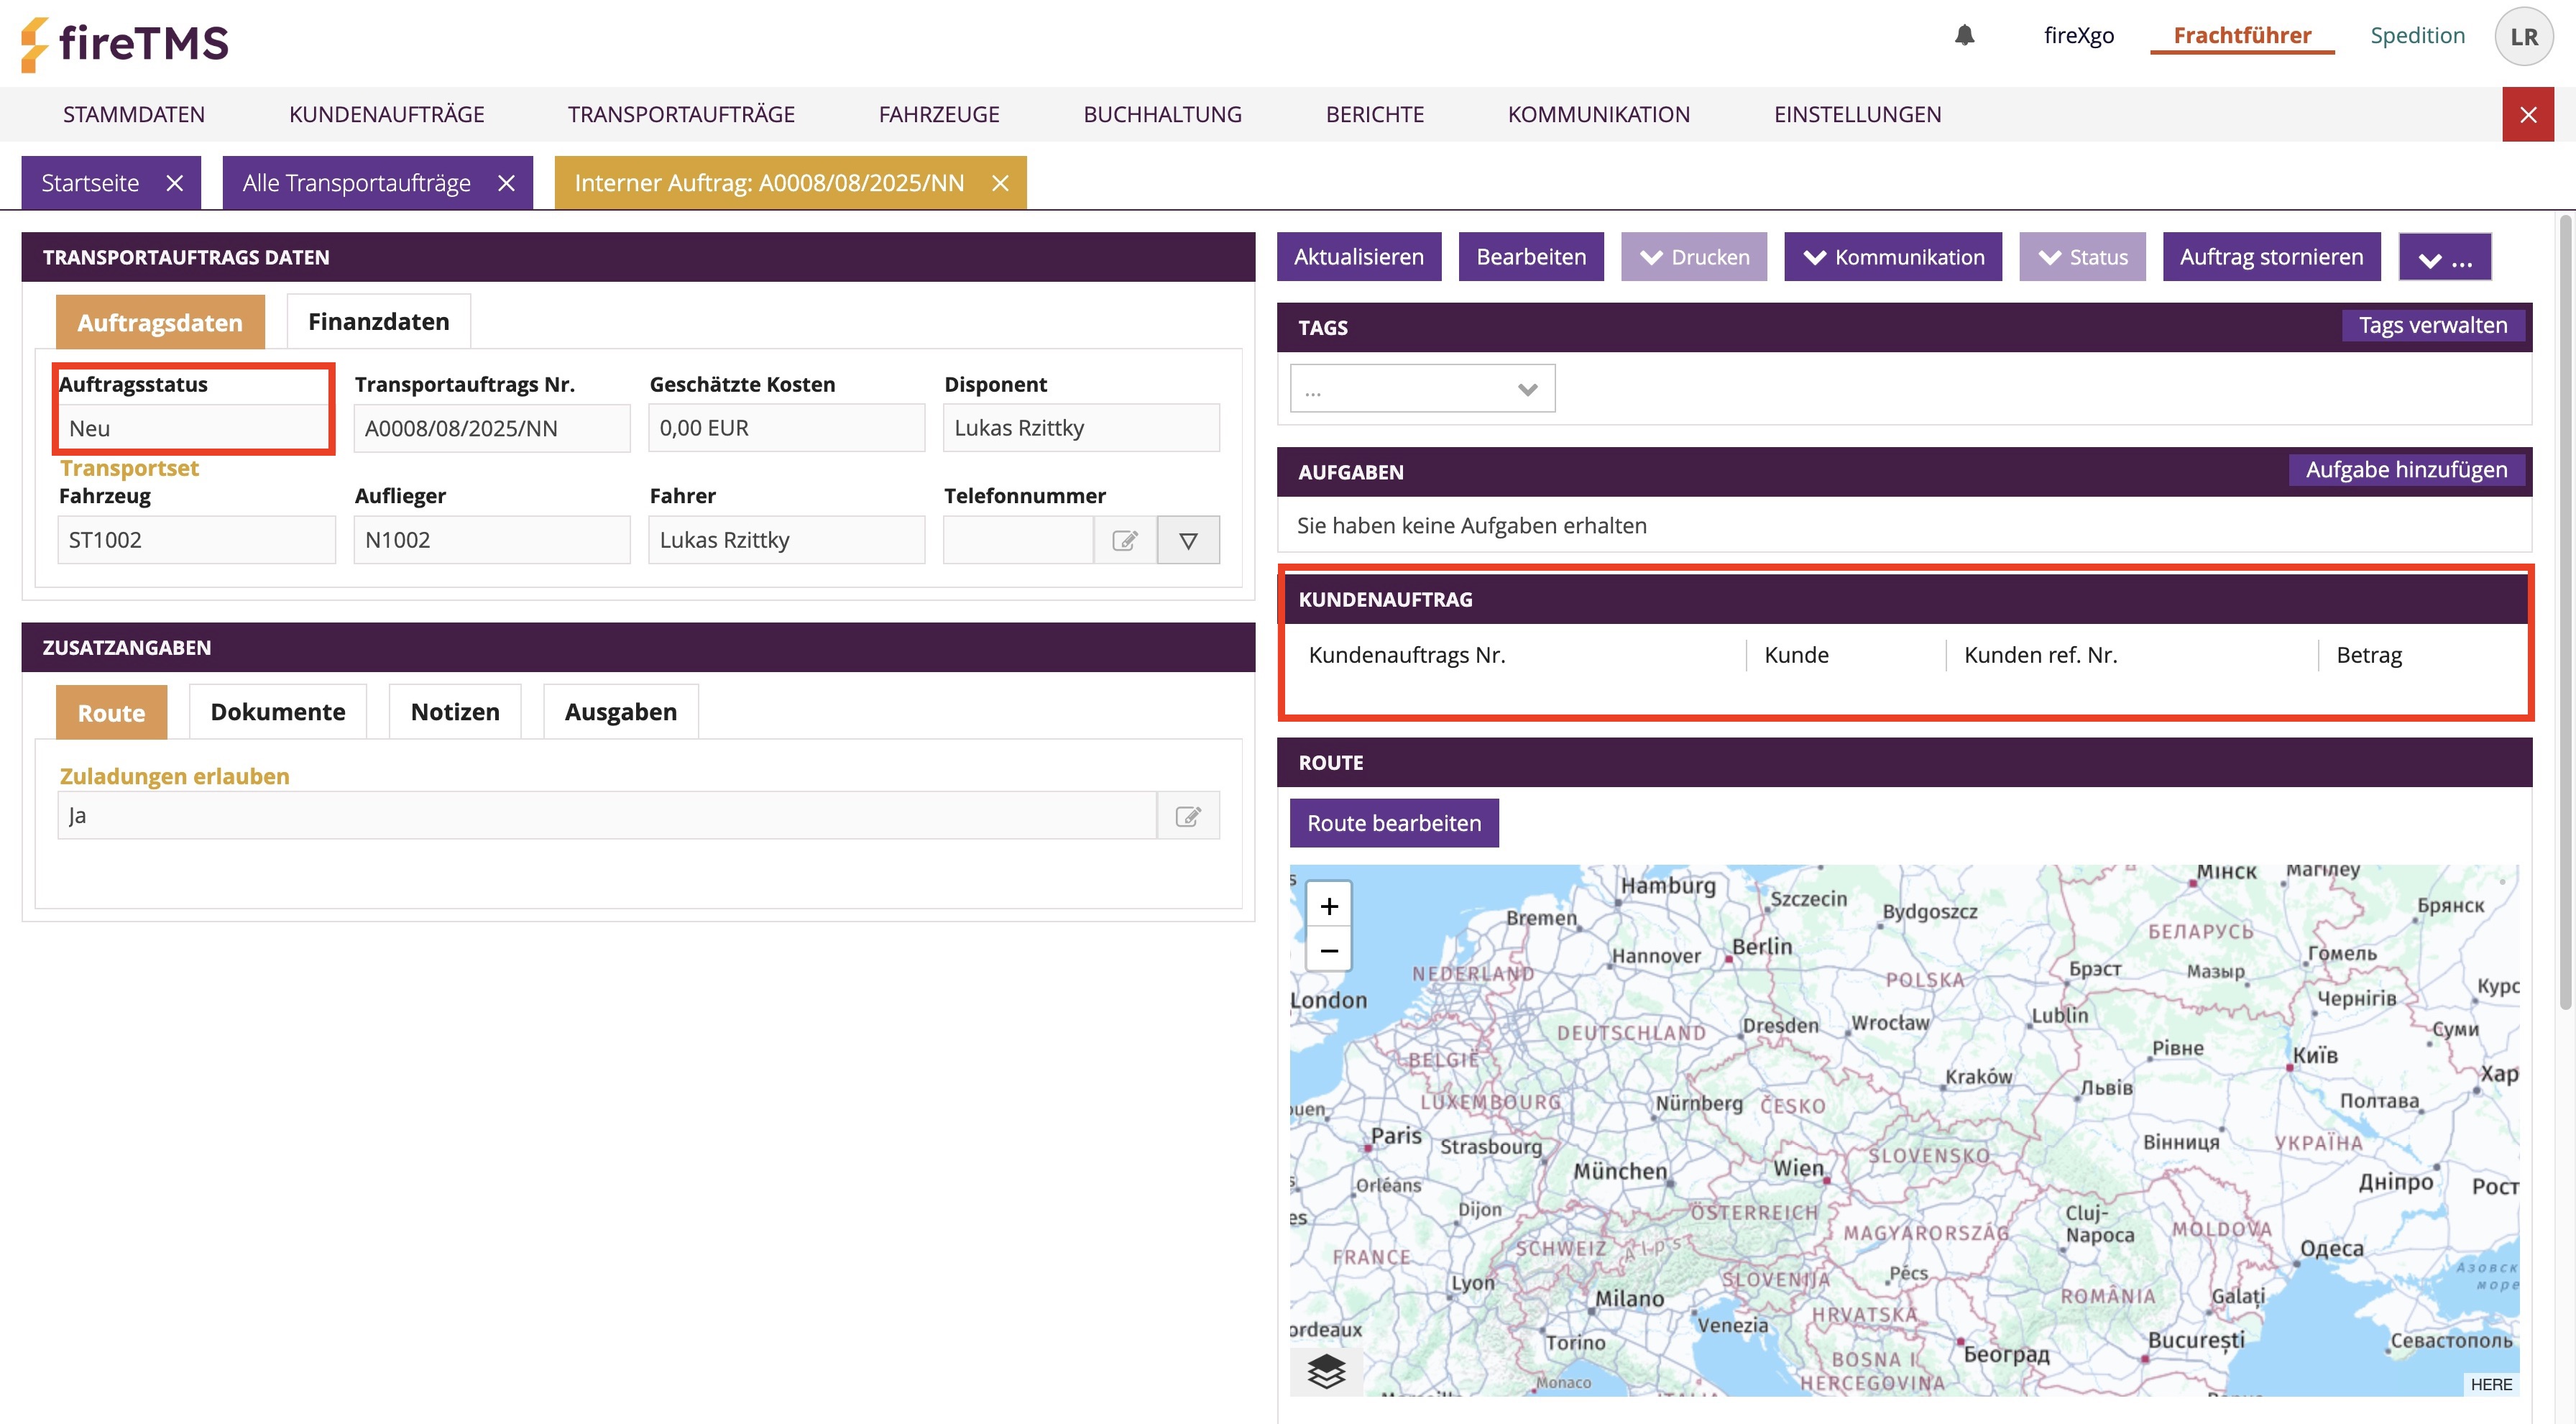Open the KOMMUNIKATION menu
The height and width of the screenshot is (1424, 2576).
[1599, 114]
